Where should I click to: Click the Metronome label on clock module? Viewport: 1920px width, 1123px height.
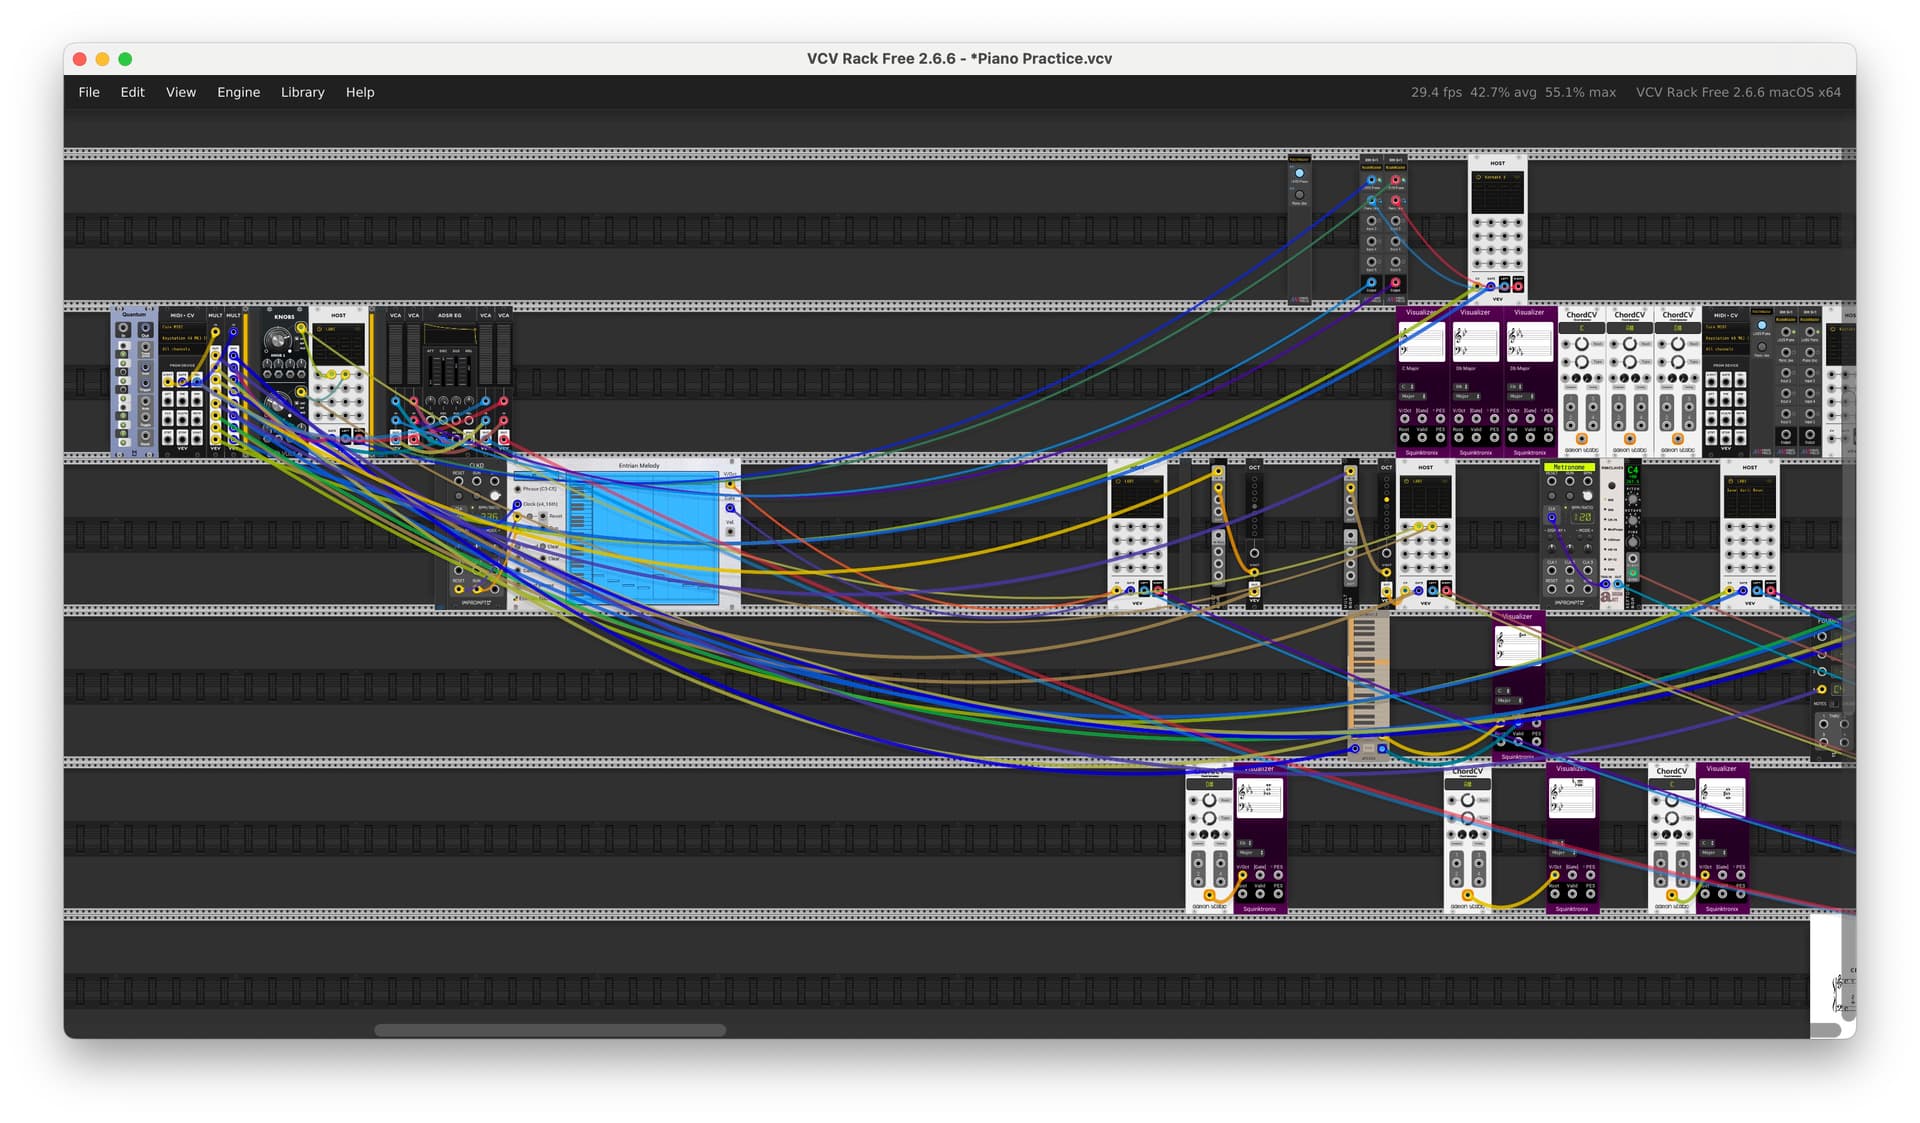[x=1568, y=467]
